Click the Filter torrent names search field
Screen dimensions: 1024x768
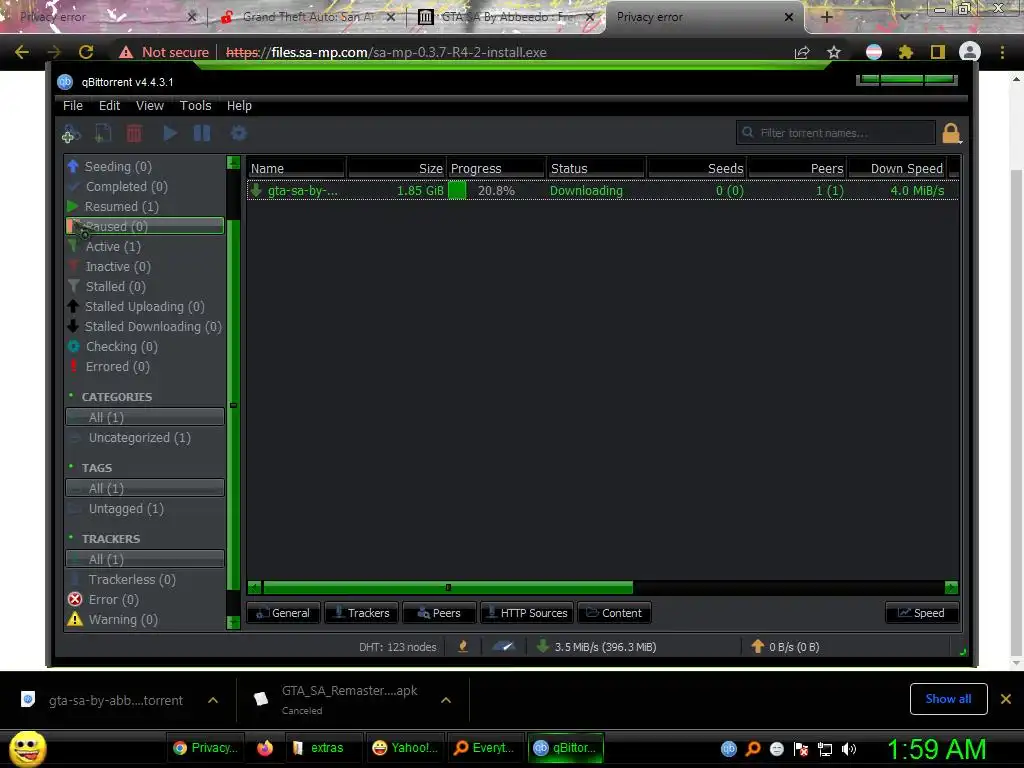(x=835, y=133)
